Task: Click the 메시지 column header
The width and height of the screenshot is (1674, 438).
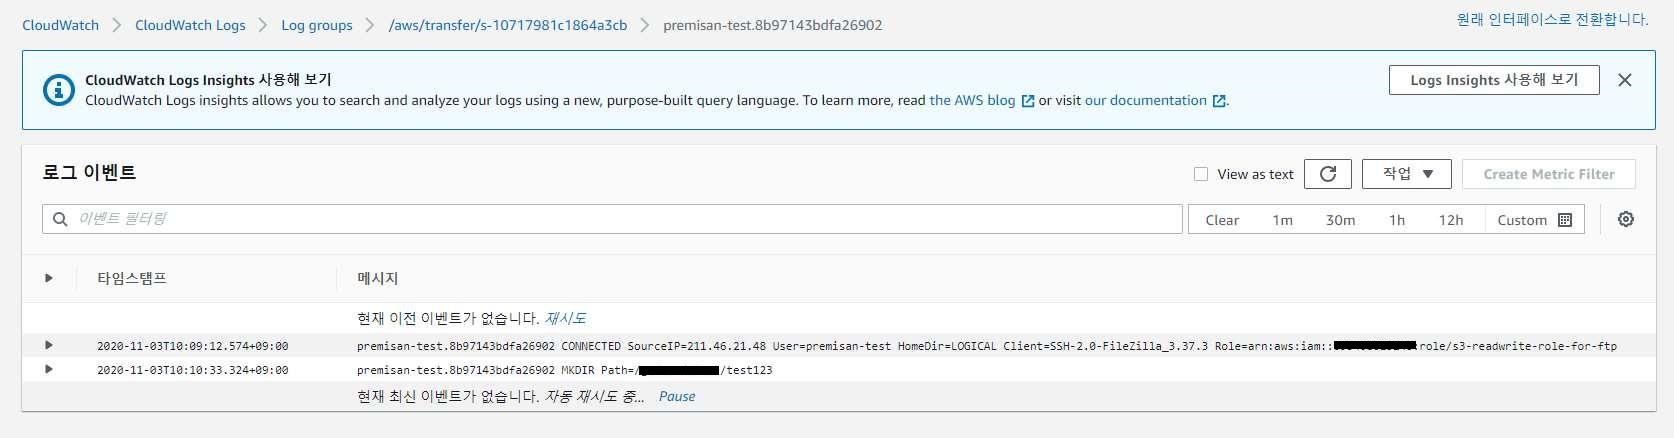Action: point(378,278)
